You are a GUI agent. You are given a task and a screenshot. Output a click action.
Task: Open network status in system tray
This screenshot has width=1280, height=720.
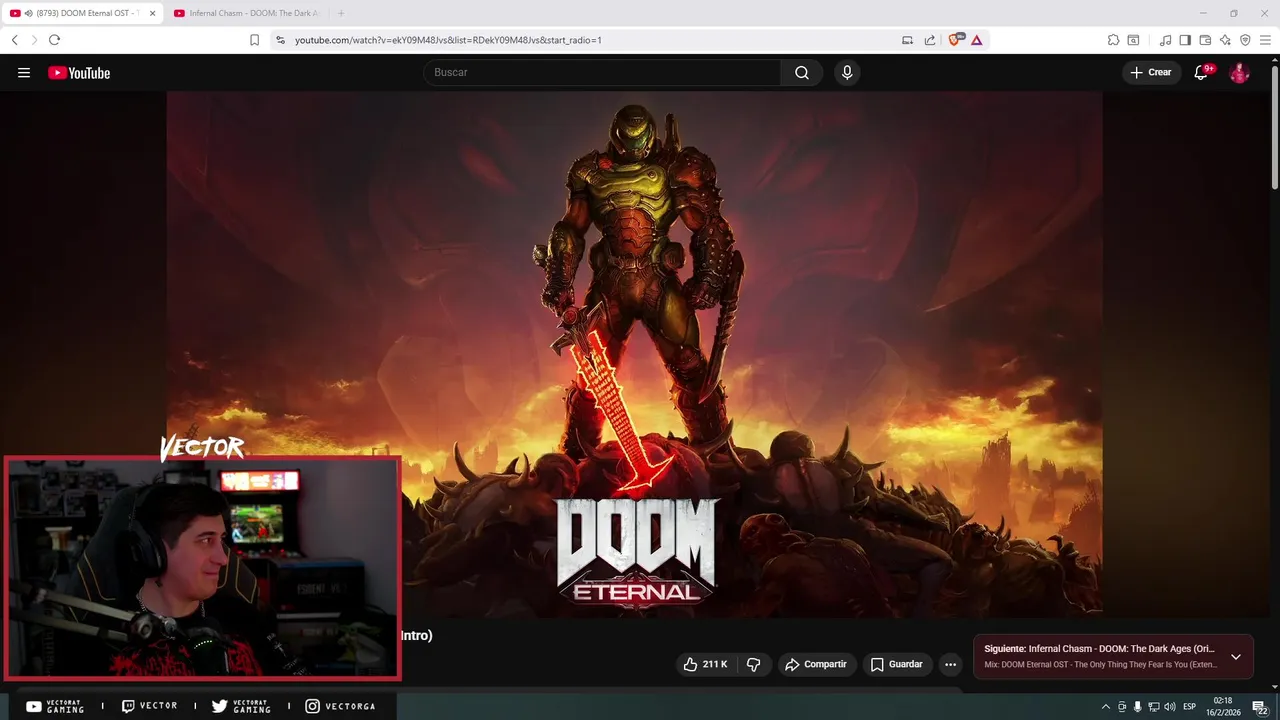point(1153,707)
